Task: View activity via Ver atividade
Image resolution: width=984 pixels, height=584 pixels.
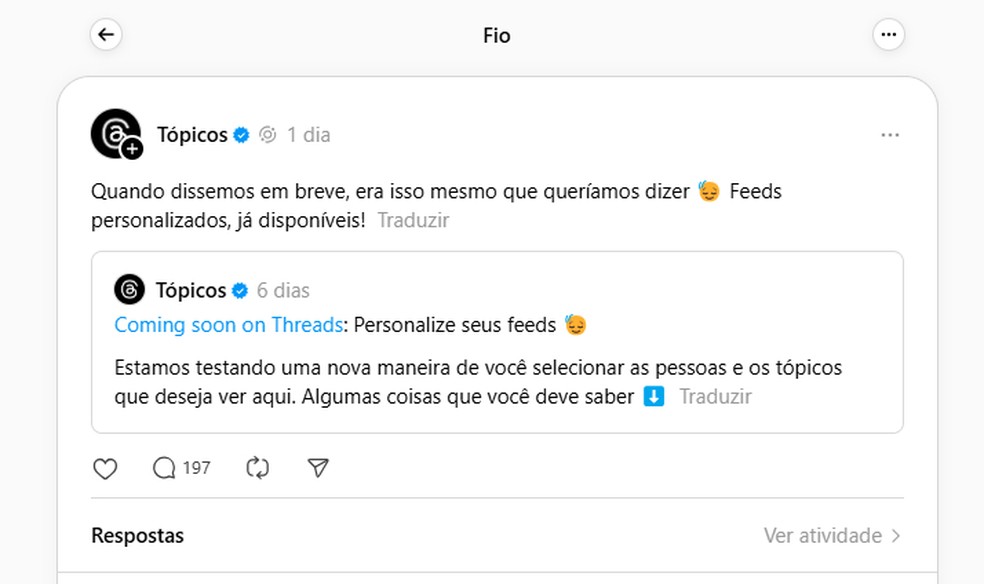Action: click(x=822, y=535)
